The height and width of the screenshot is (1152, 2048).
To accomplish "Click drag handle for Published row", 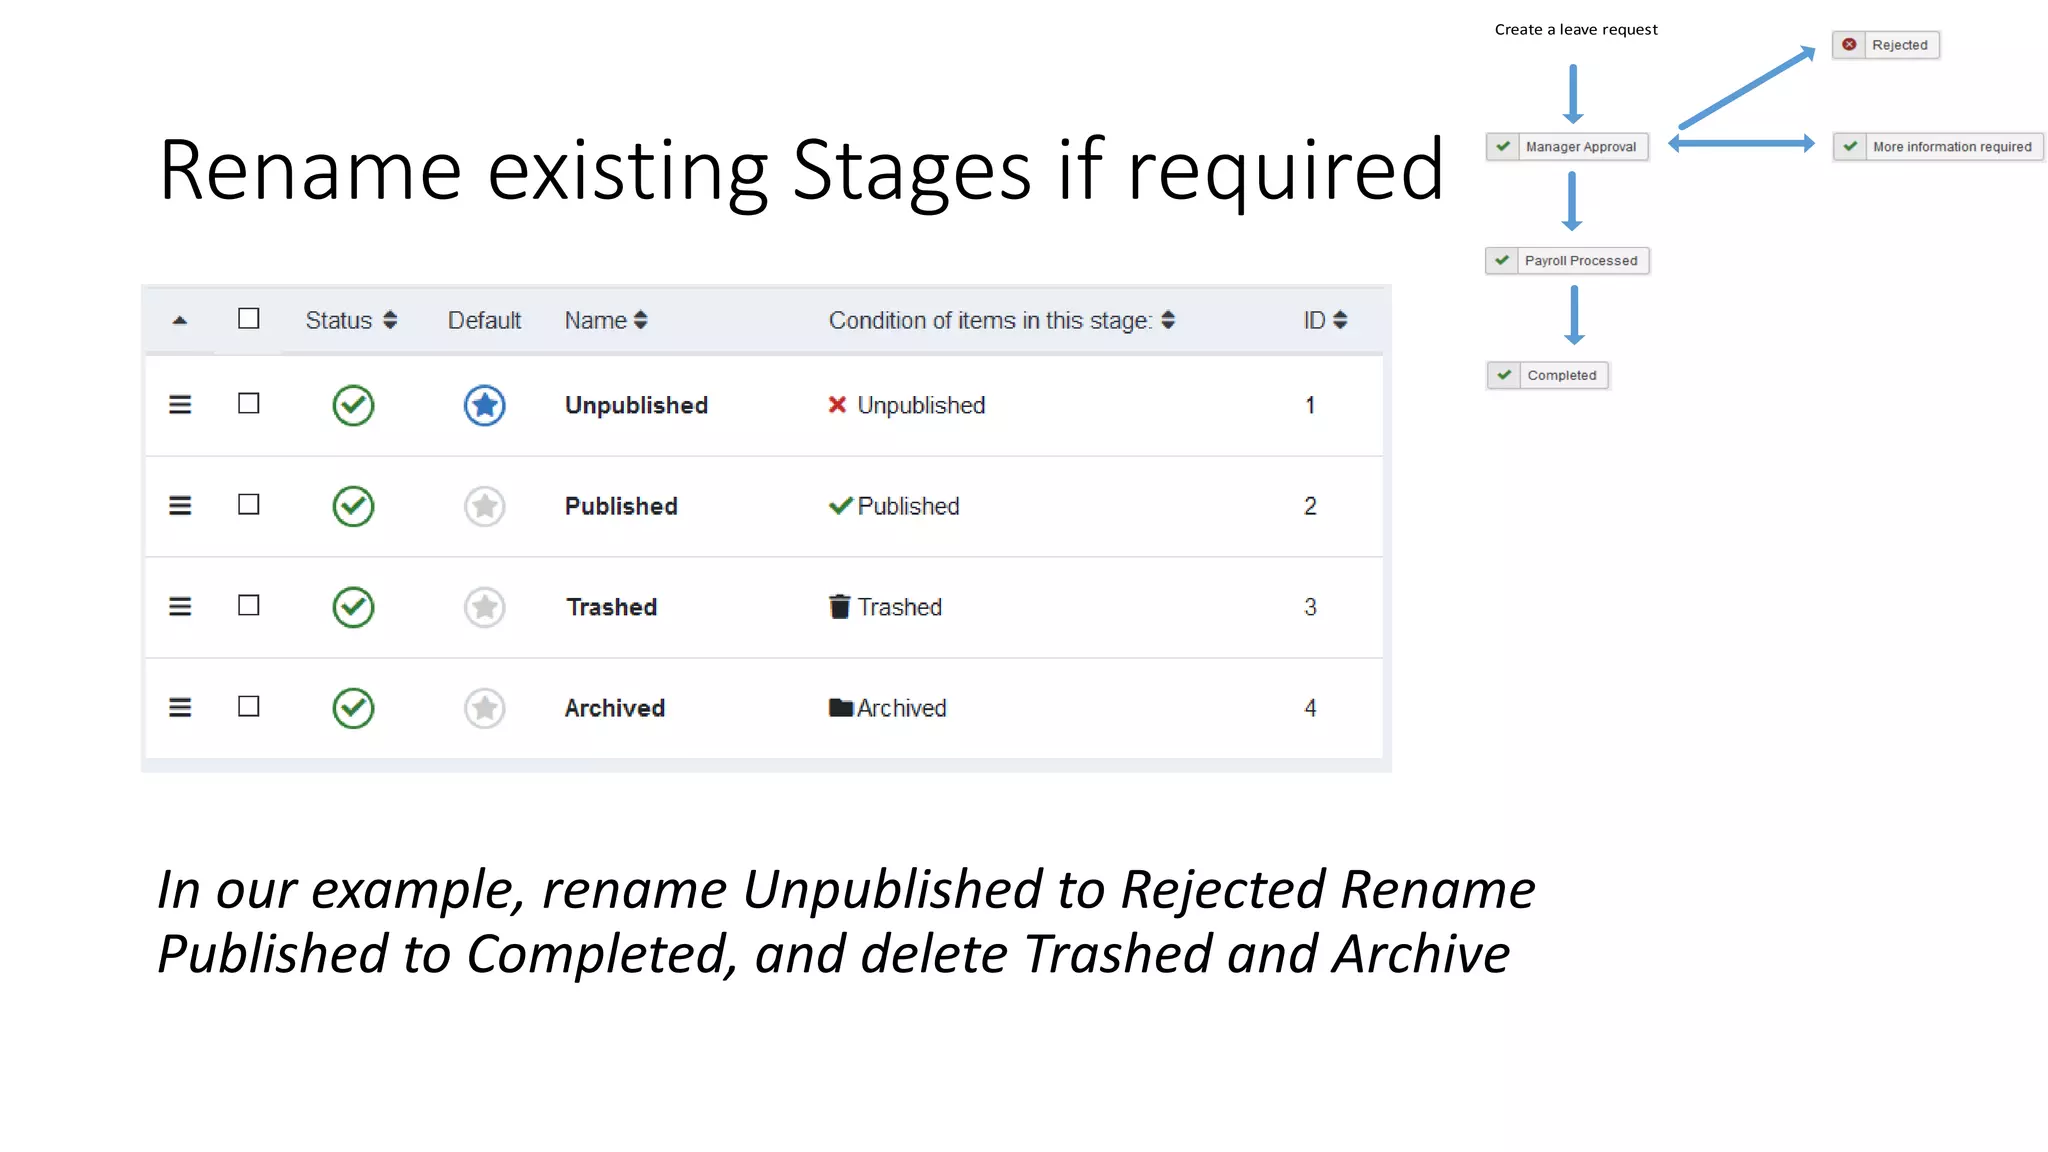I will pos(180,506).
